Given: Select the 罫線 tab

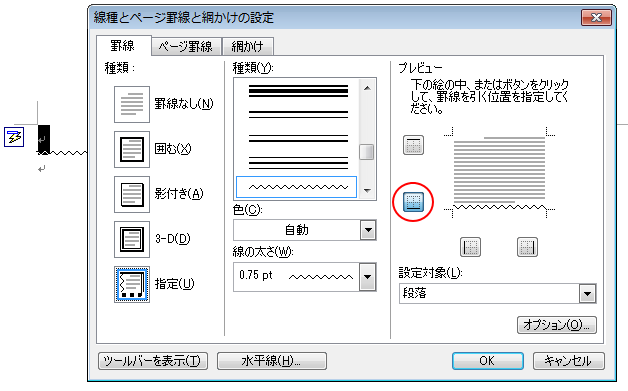Looking at the screenshot, I should coord(123,46).
